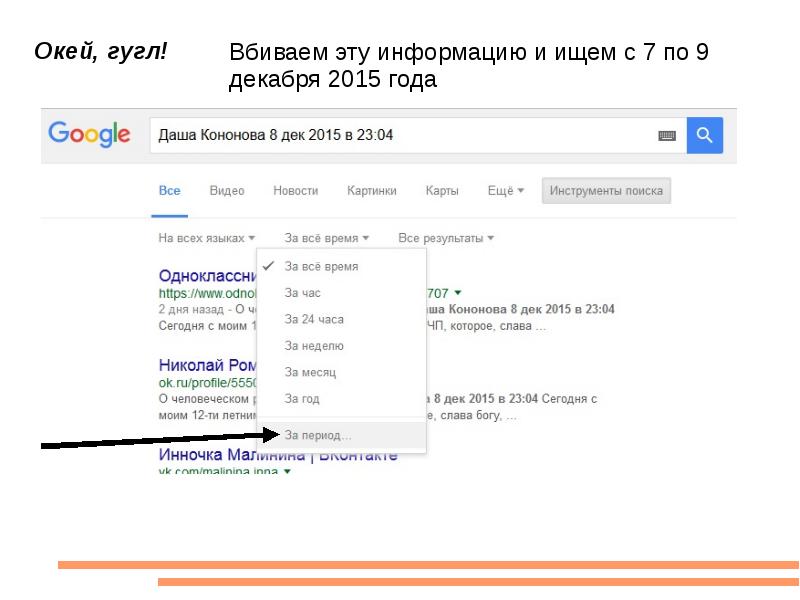Collapse the За всё время filter dropdown
This screenshot has width=800, height=600.
[x=327, y=238]
